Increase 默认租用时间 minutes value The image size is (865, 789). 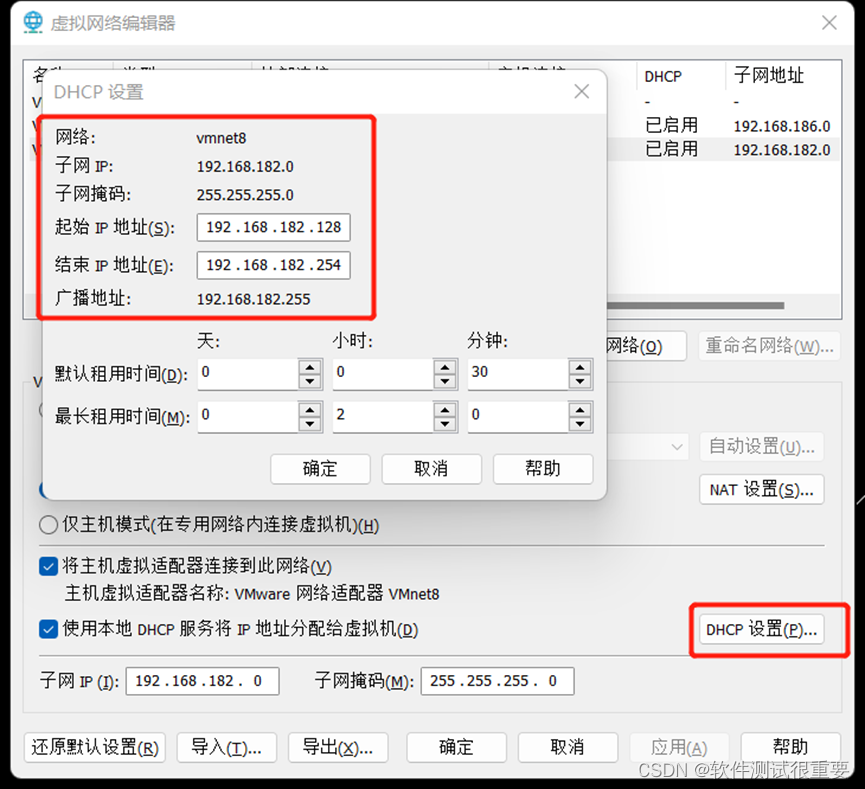click(580, 367)
